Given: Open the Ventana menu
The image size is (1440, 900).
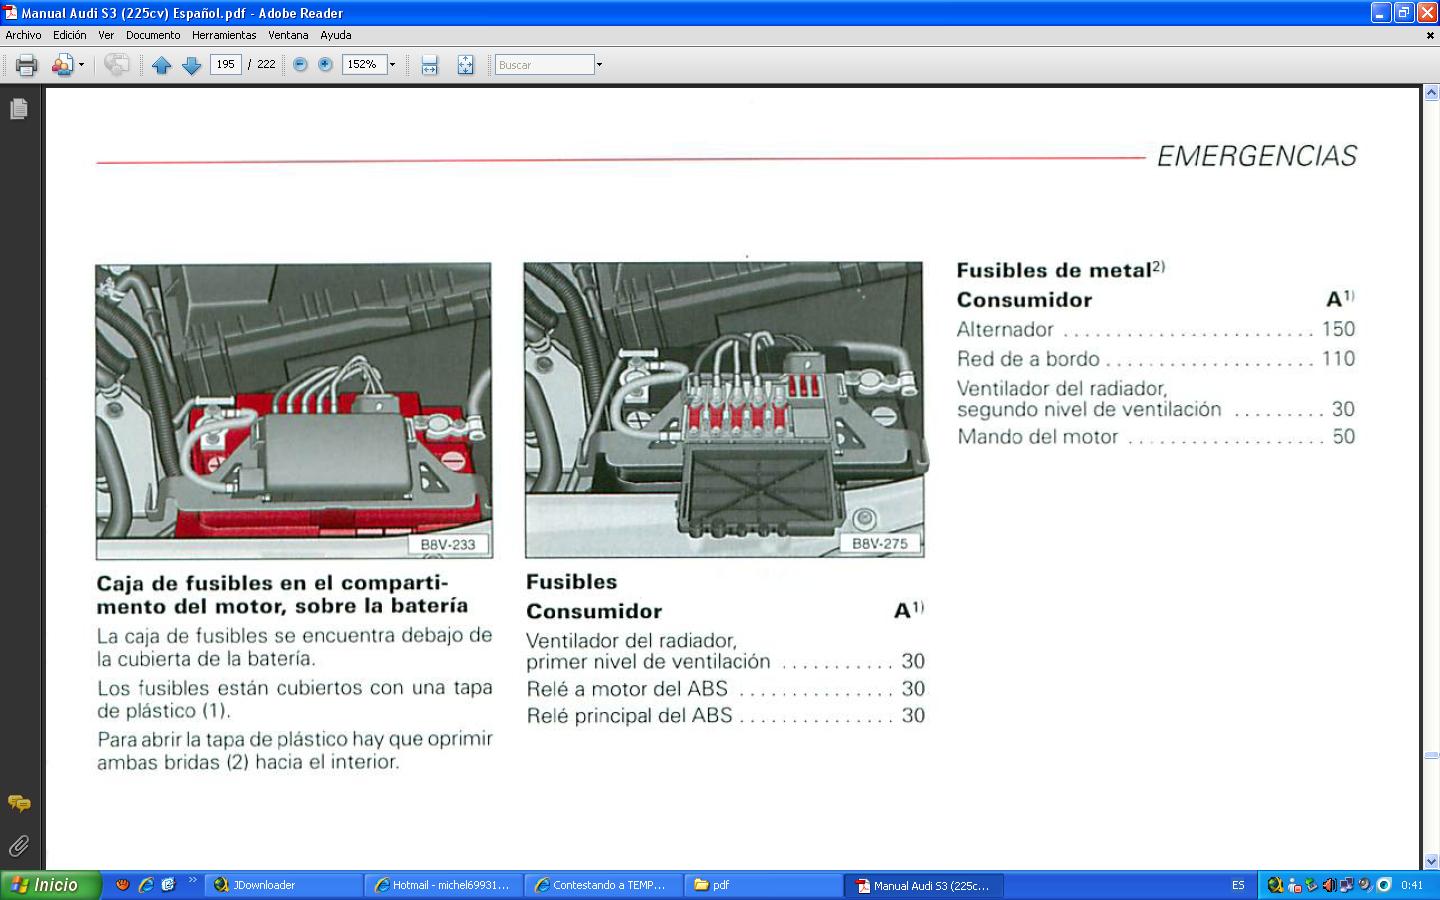Looking at the screenshot, I should 288,35.
